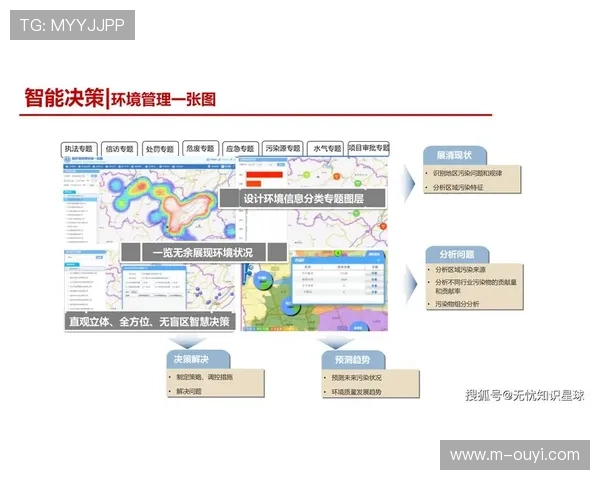Click the banner 直观立体、全方位、无盲区智慧决策
This screenshot has width=600, height=480.
point(150,322)
